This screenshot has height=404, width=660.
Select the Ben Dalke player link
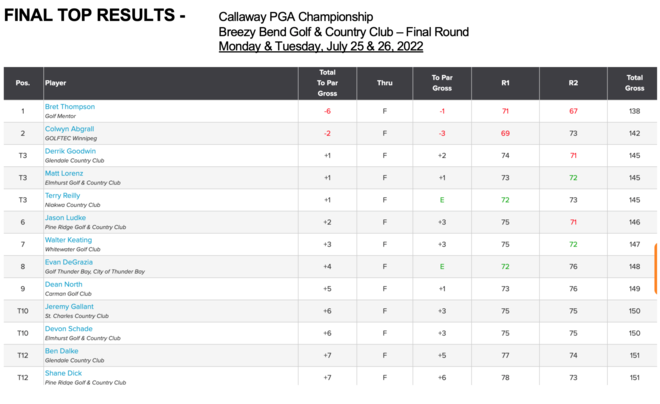[x=61, y=351]
